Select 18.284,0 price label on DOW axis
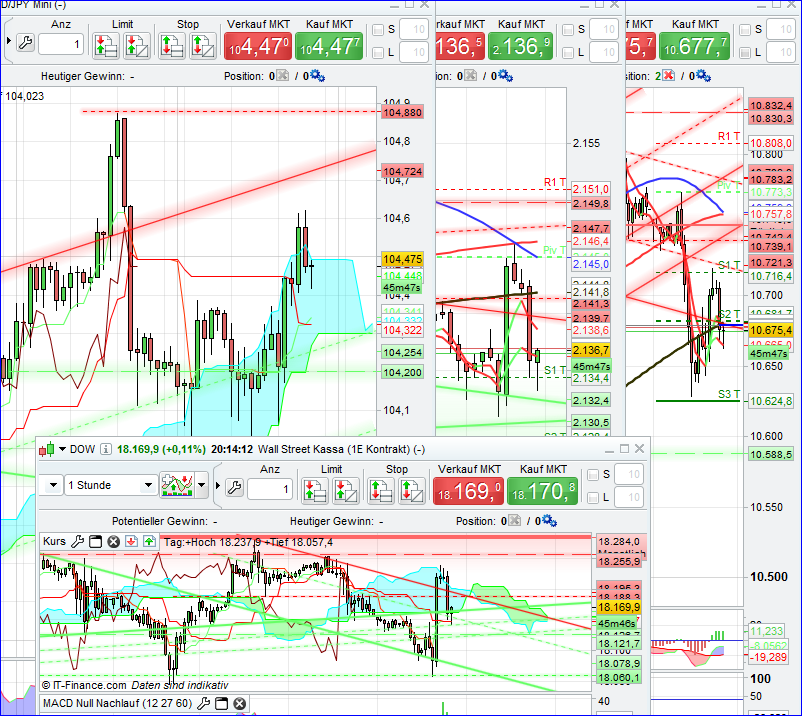The image size is (802, 716). (x=619, y=542)
